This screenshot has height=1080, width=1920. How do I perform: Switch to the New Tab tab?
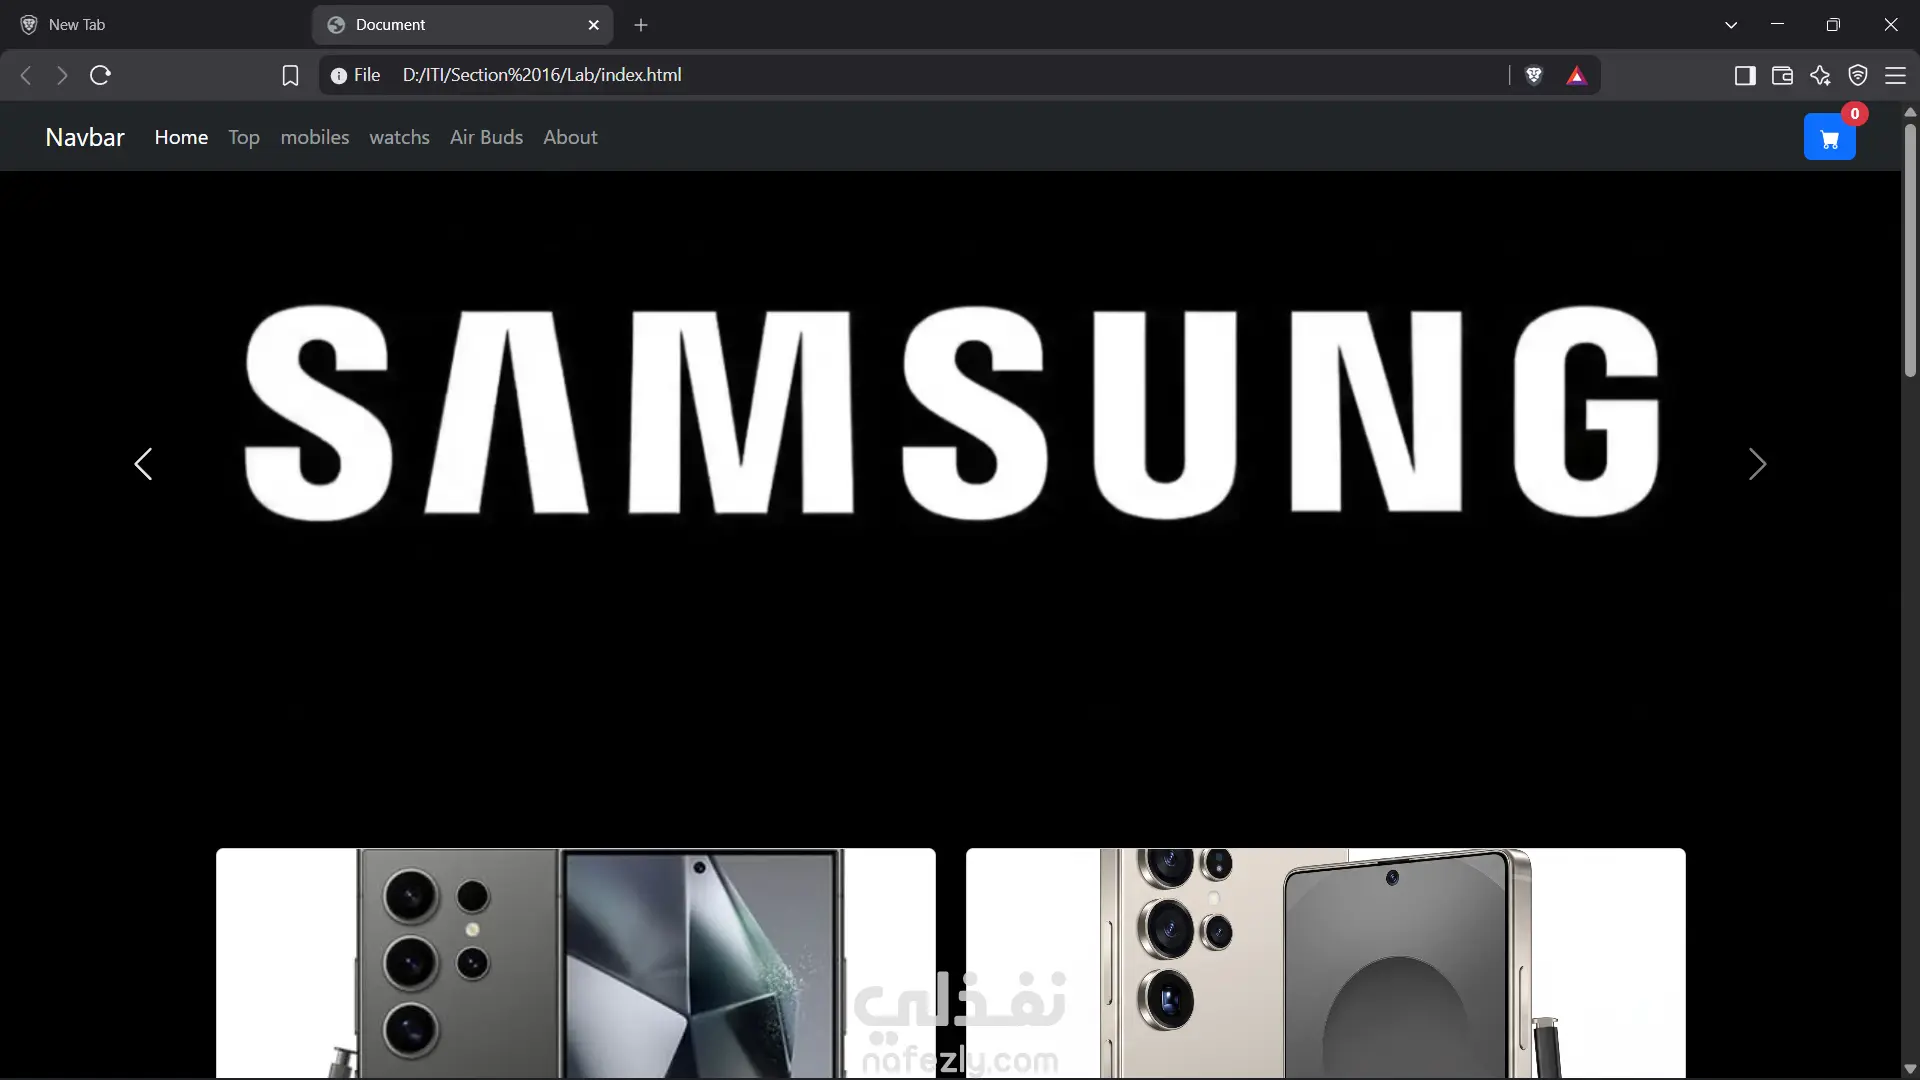click(x=155, y=25)
